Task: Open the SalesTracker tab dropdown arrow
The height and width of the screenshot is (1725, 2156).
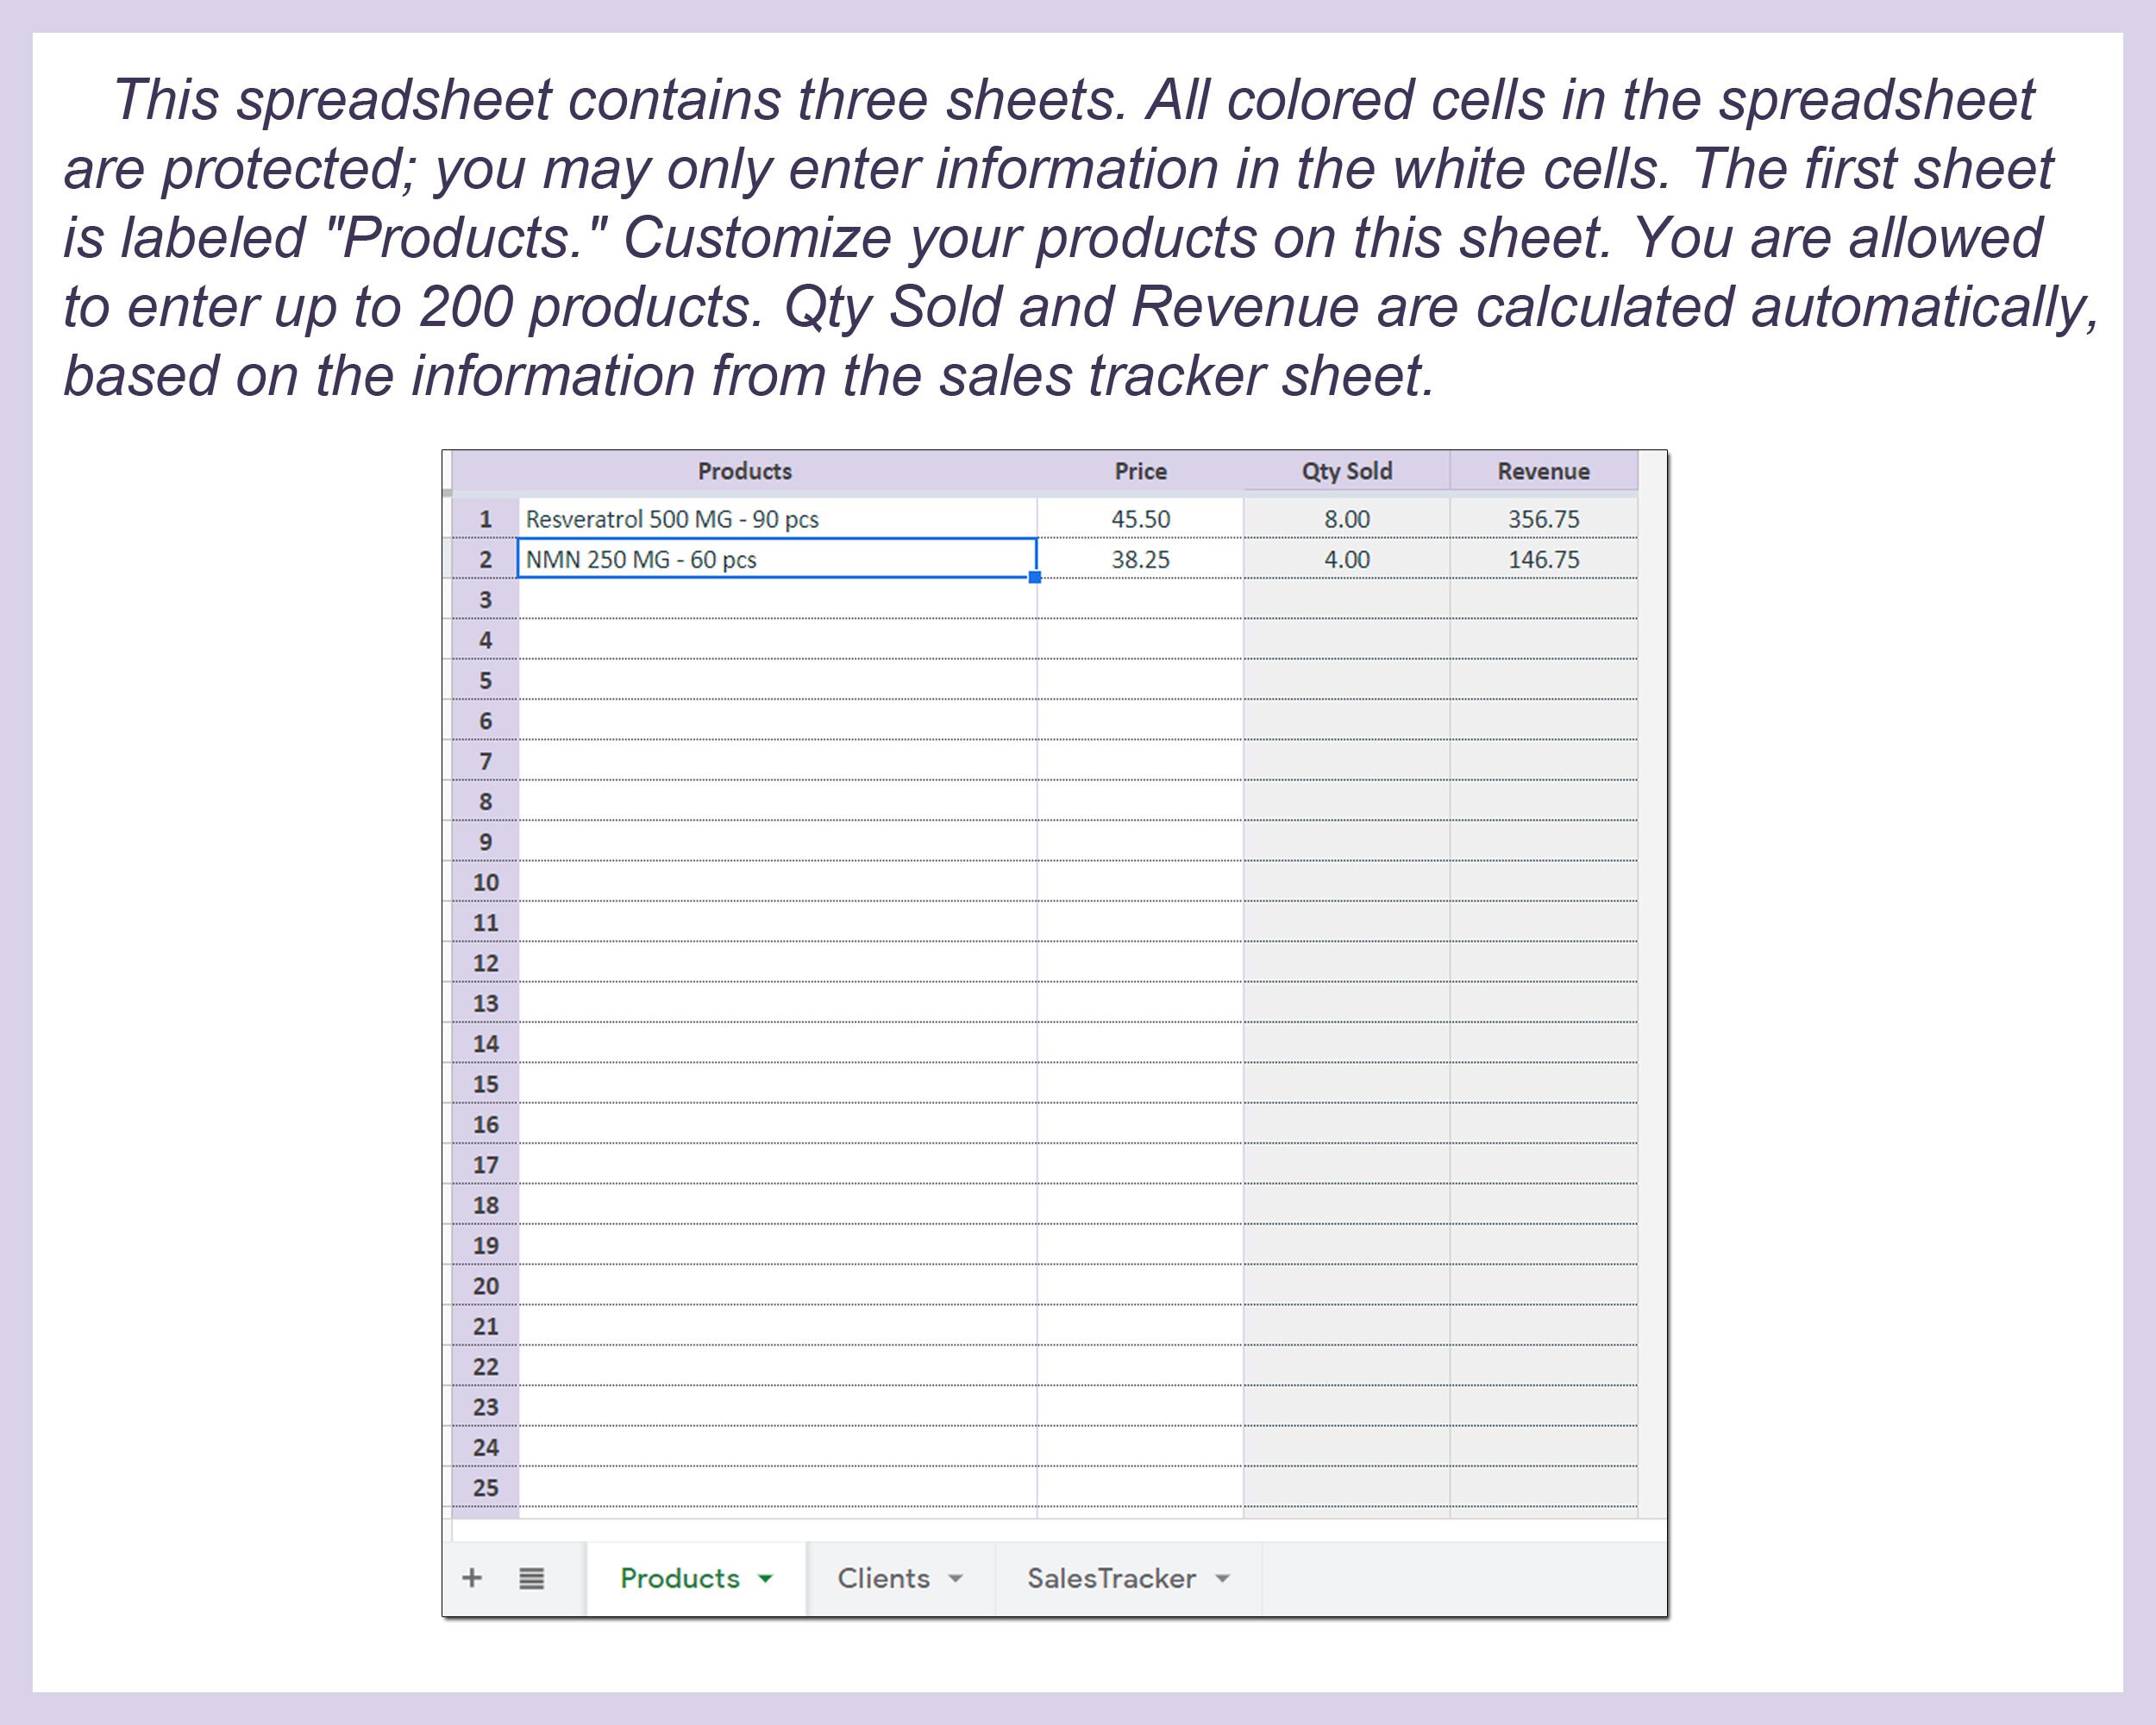Action: (1222, 1578)
